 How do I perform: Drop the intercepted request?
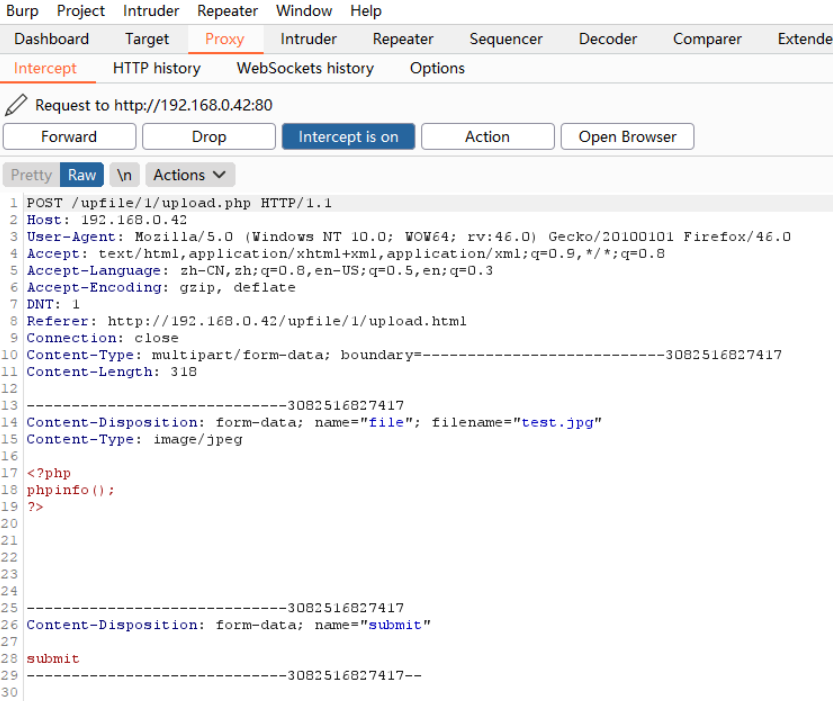coord(209,136)
